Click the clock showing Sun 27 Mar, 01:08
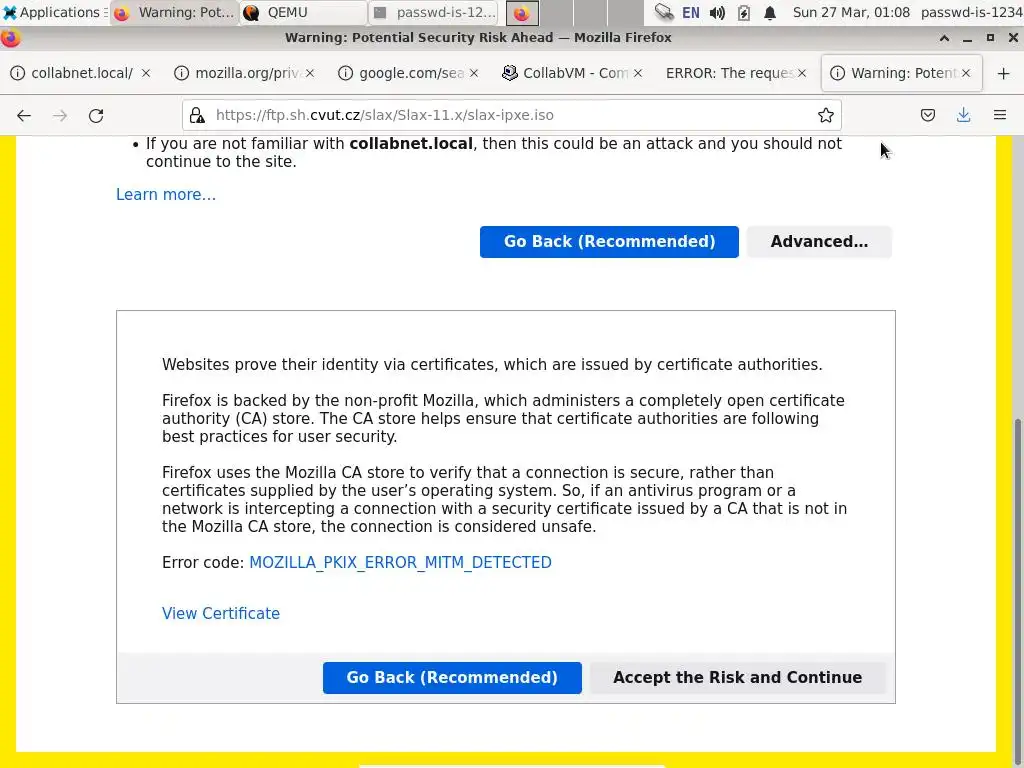 (x=851, y=12)
